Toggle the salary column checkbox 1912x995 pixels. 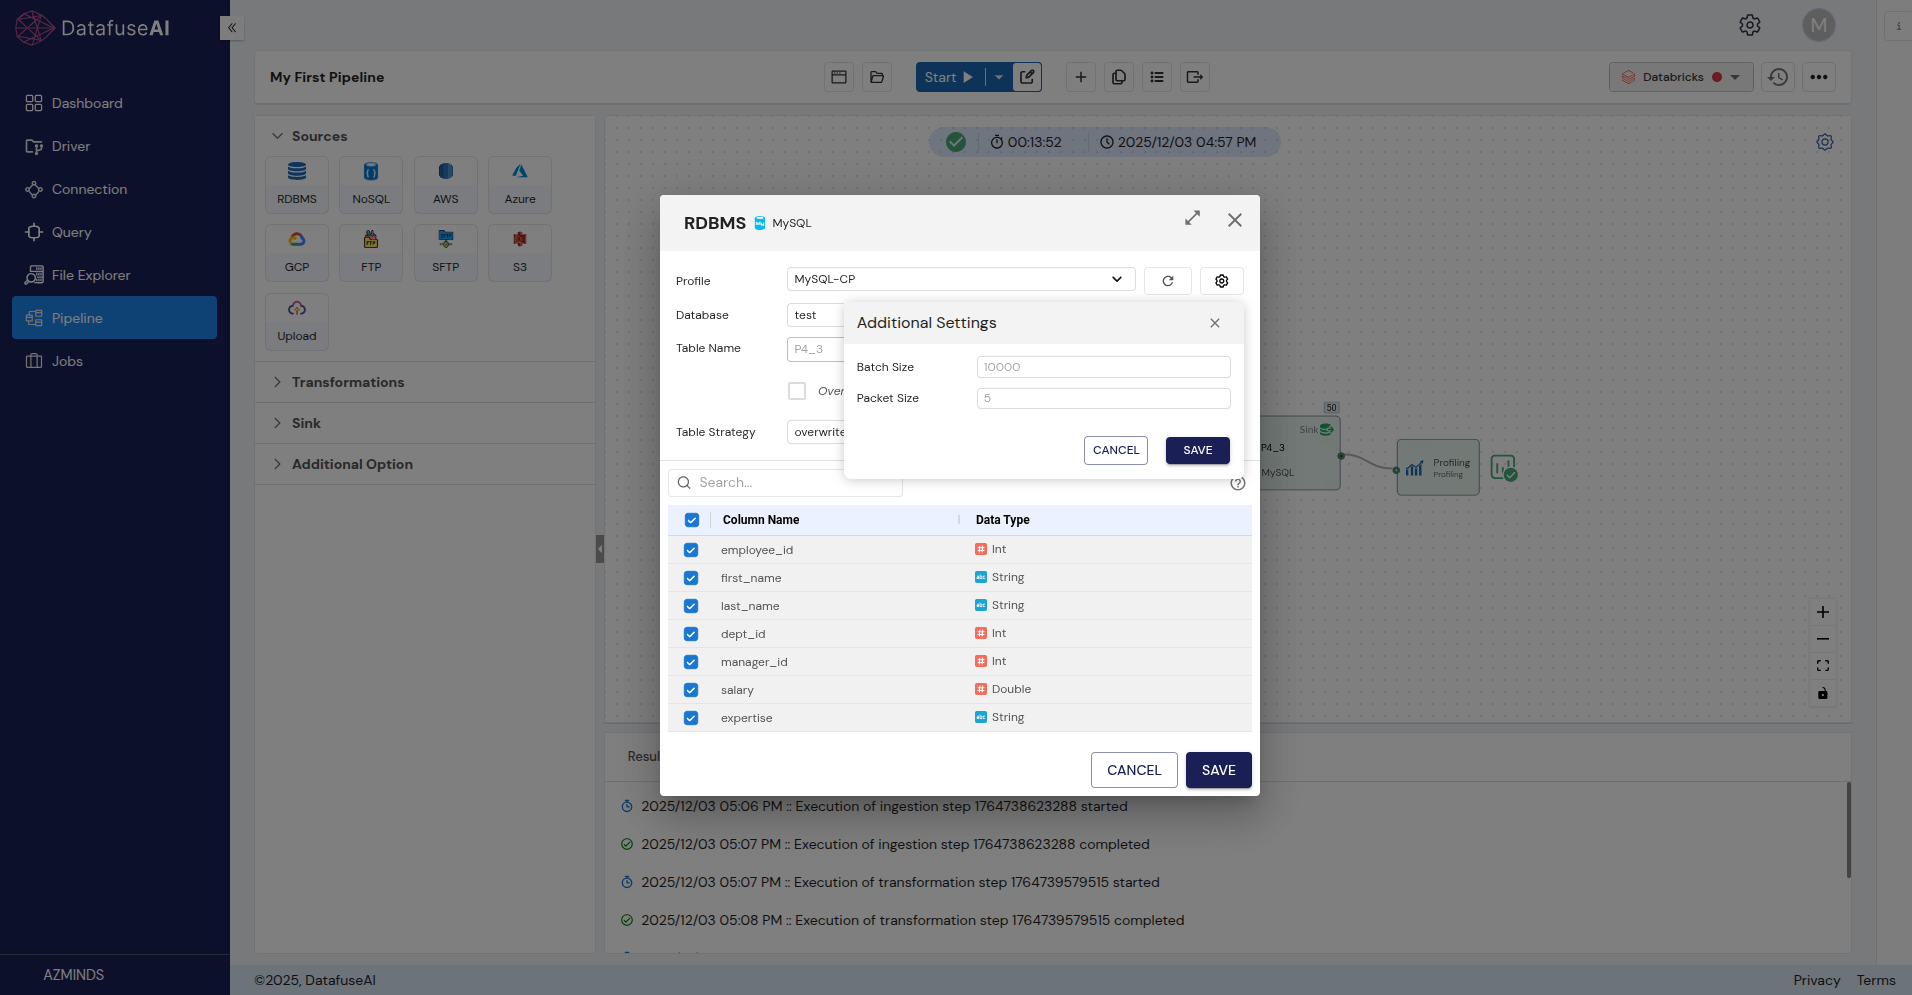point(691,690)
